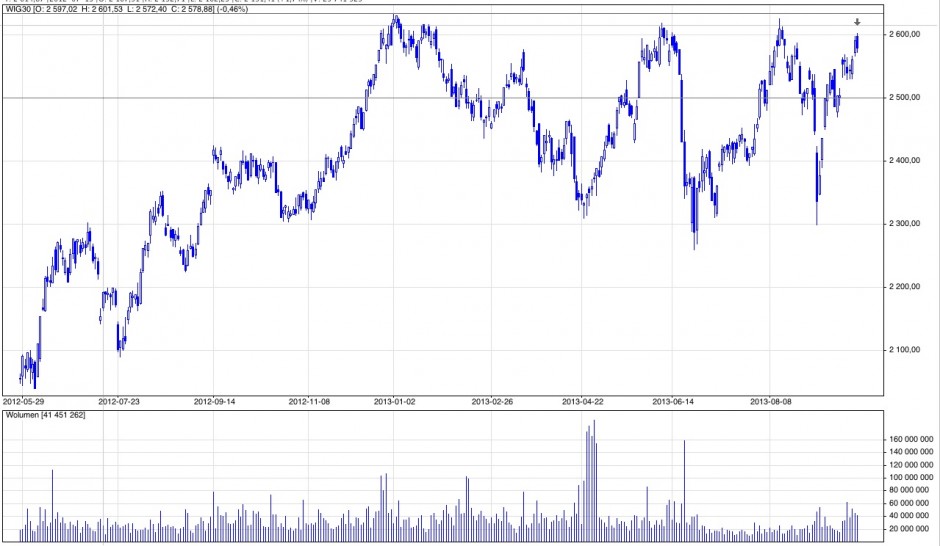Viewport: 940px width, 546px height.
Task: Click the 2 100,00 price axis label
Action: point(908,350)
